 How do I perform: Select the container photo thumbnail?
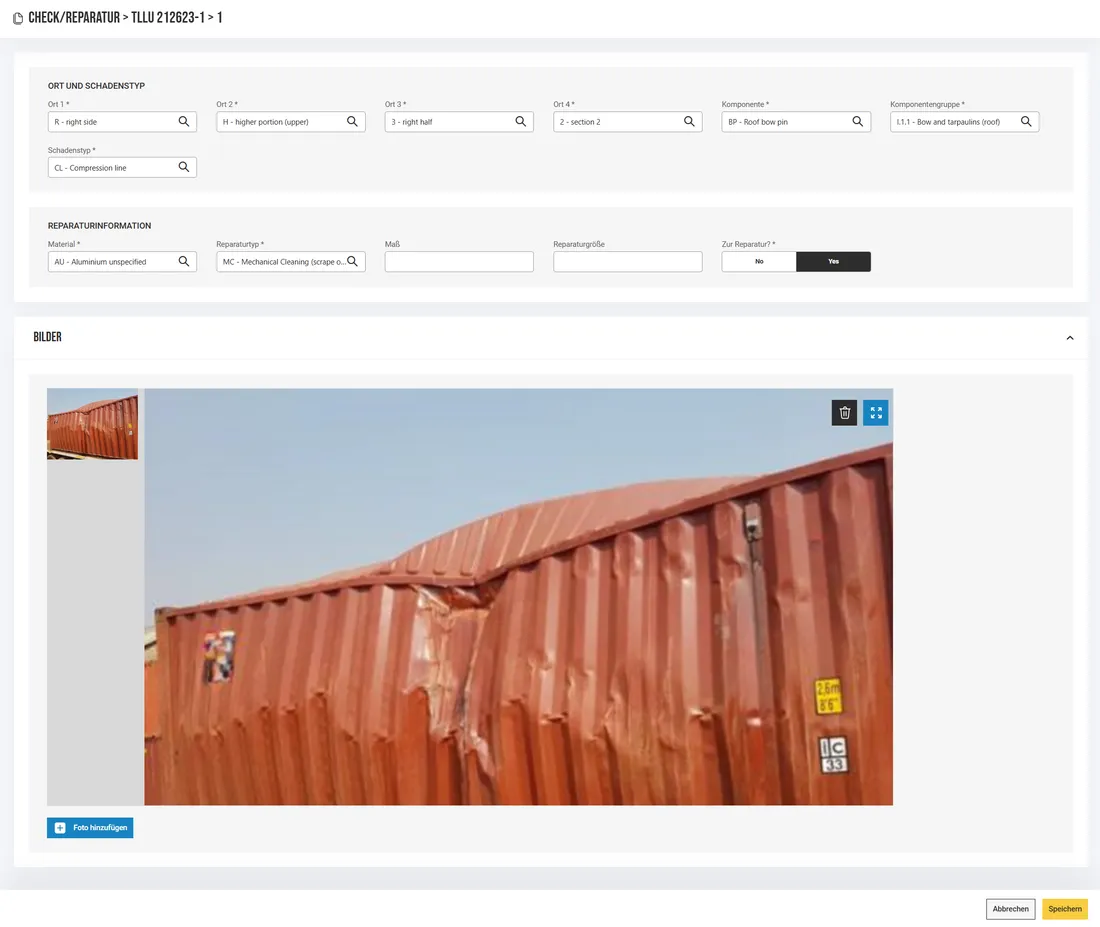(x=93, y=424)
